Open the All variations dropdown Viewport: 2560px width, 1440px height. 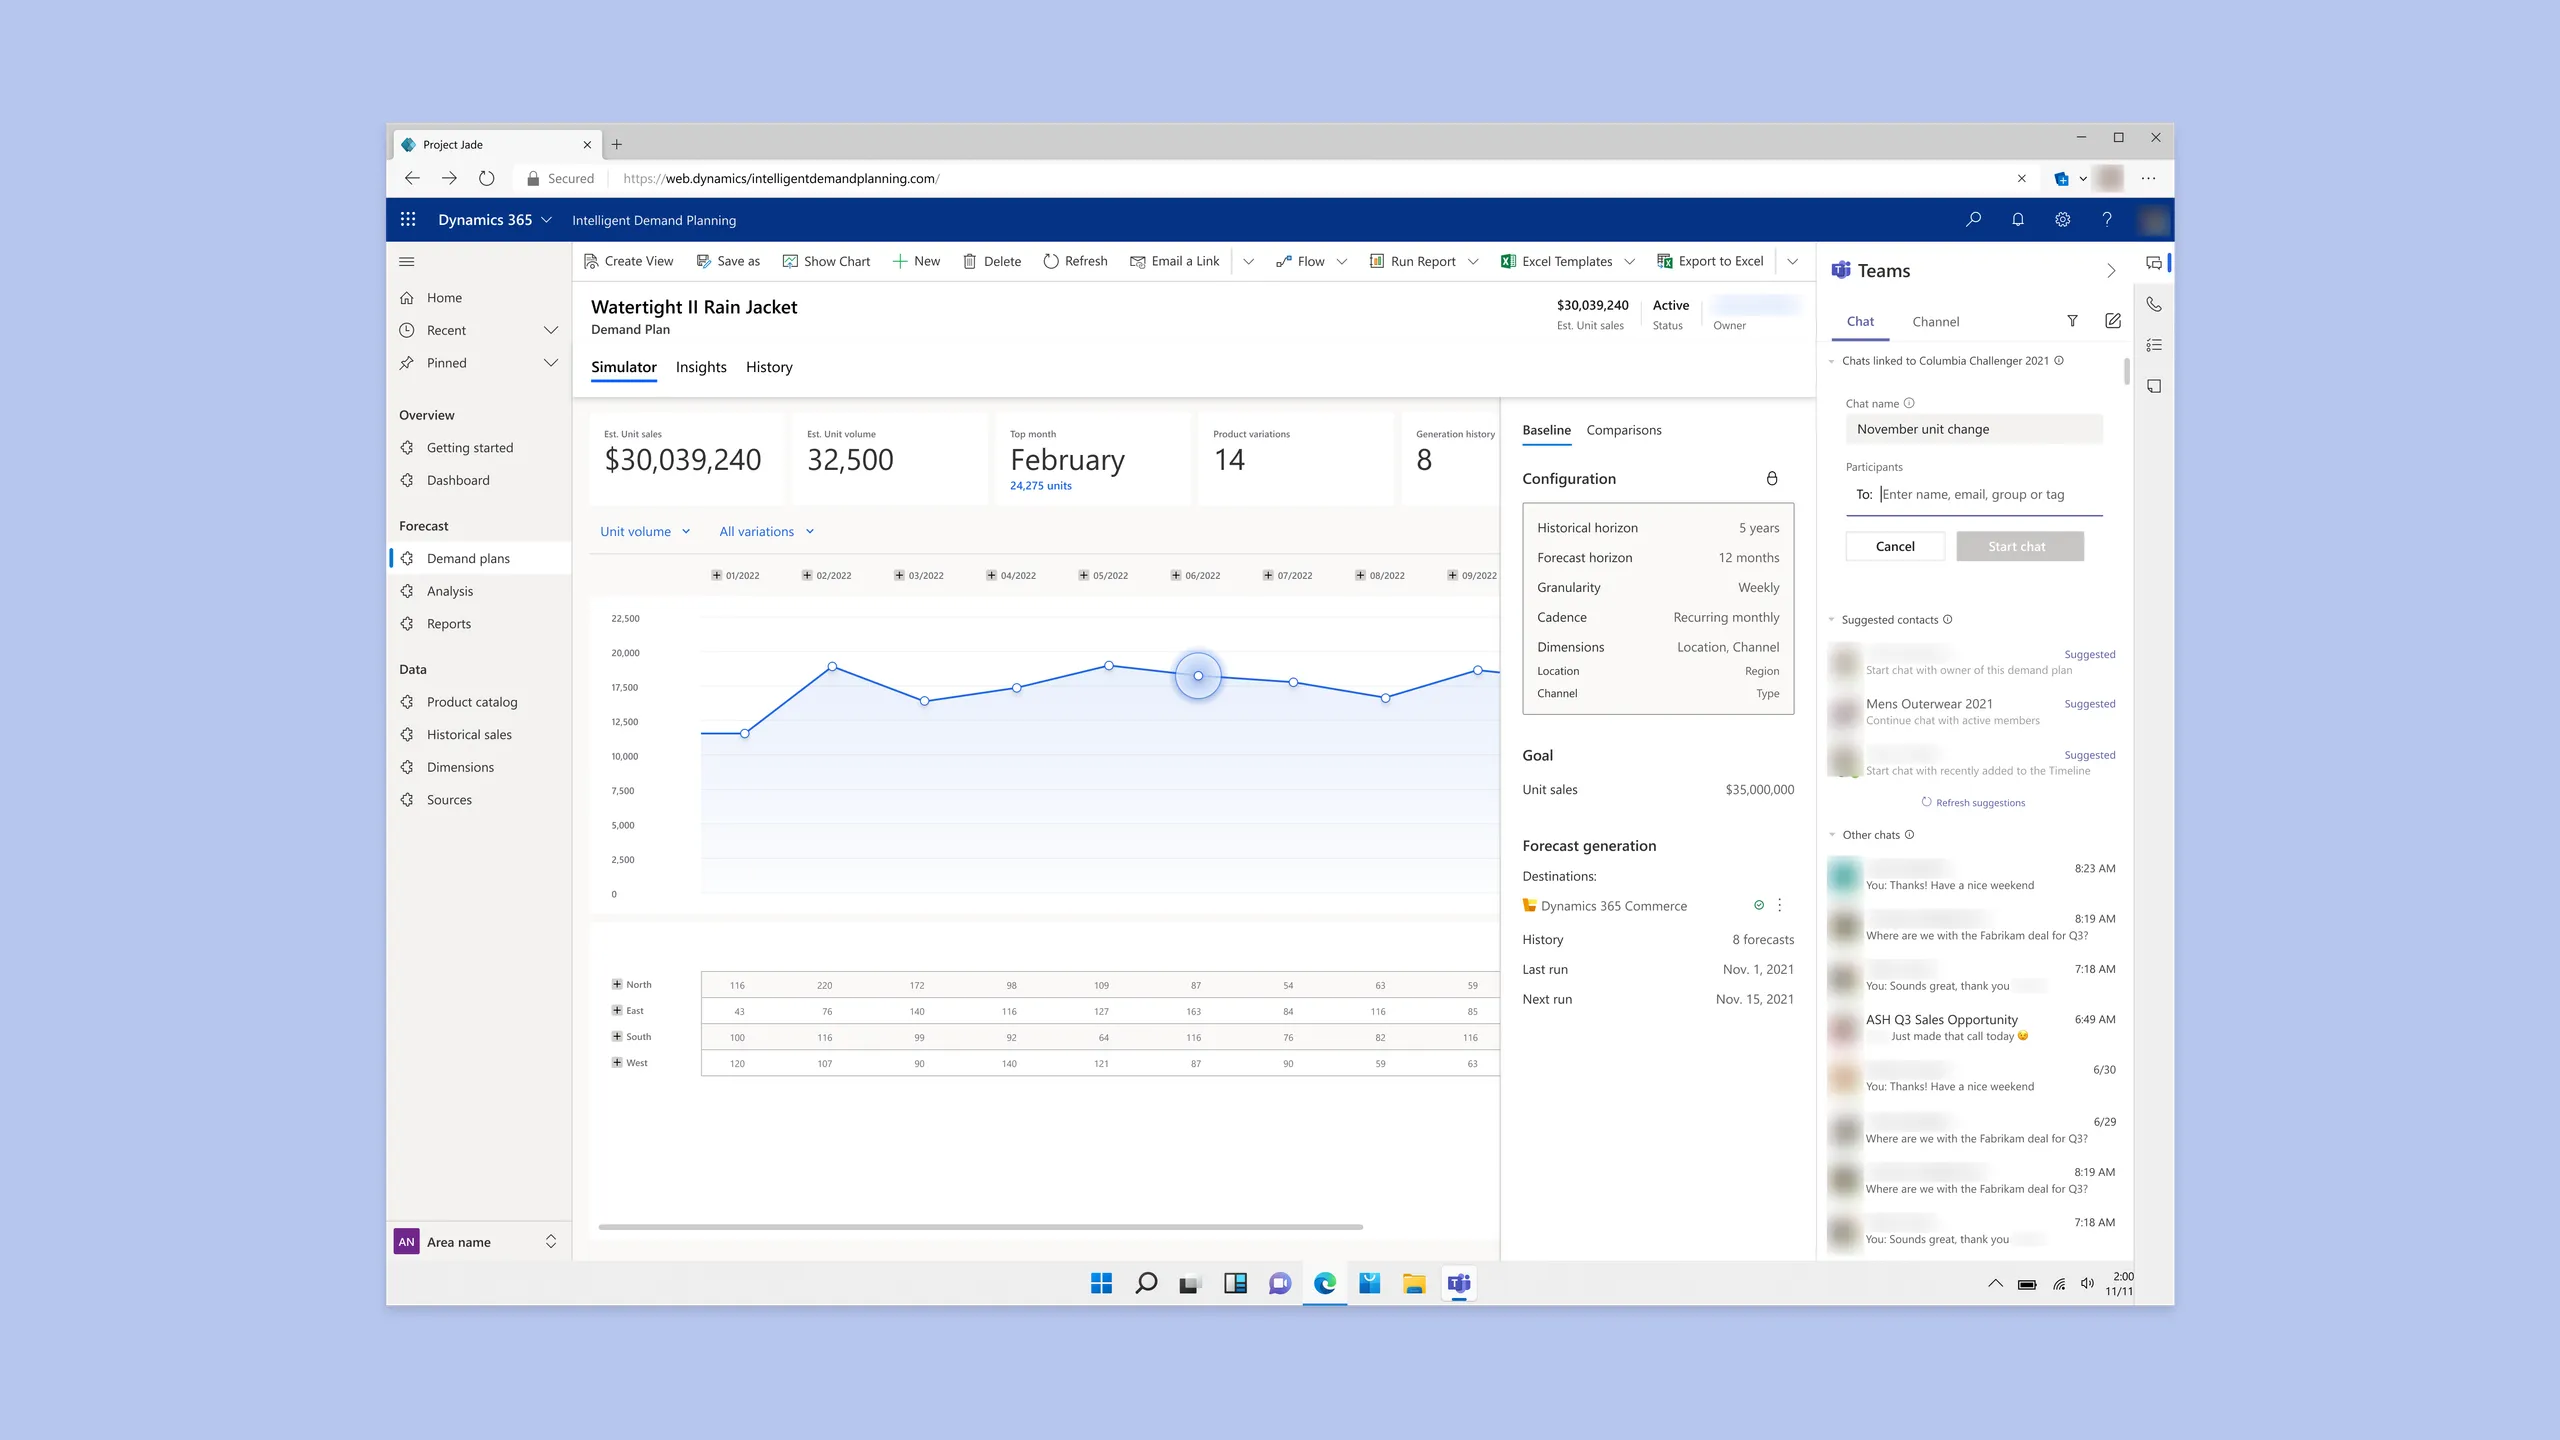[767, 531]
